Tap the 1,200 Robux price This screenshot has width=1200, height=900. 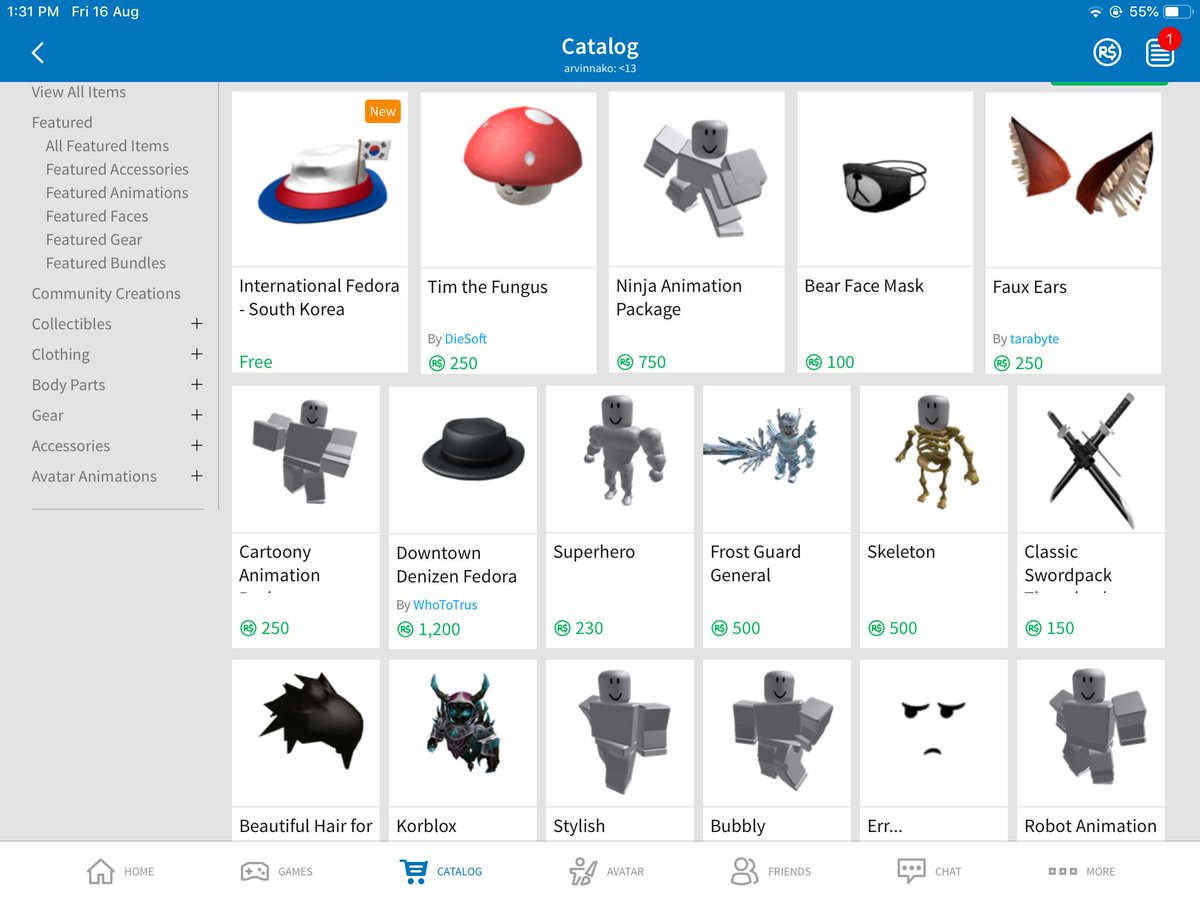429,629
